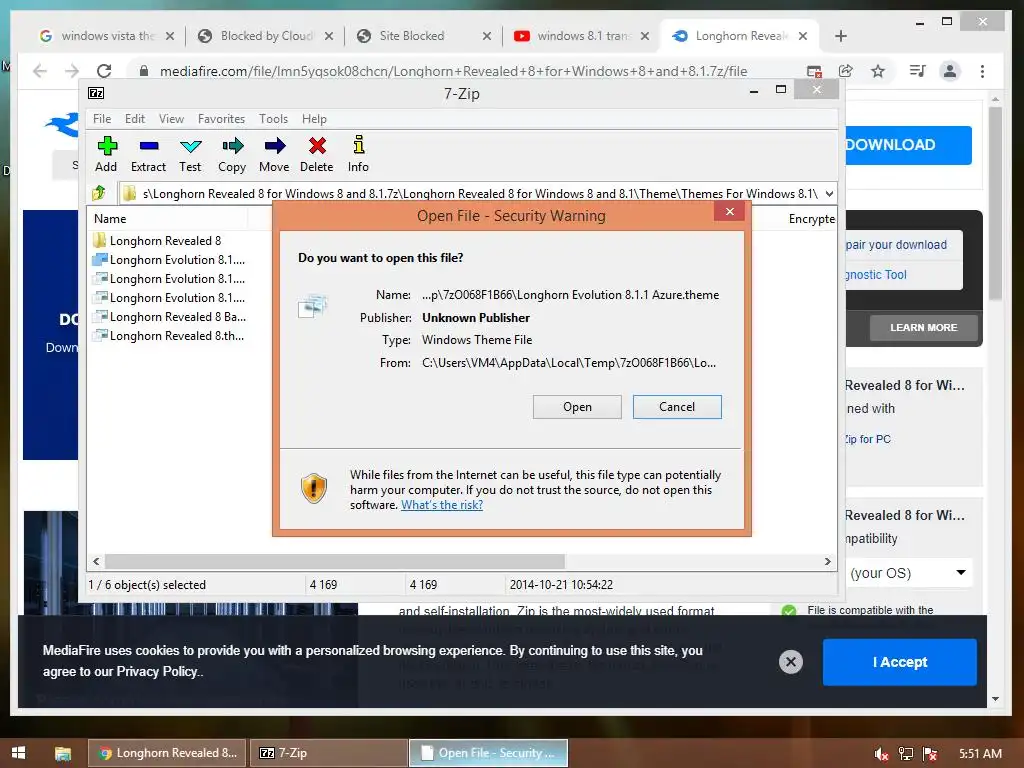Open the Help menu in 7-Zip
This screenshot has height=768, width=1024.
pyautogui.click(x=314, y=119)
